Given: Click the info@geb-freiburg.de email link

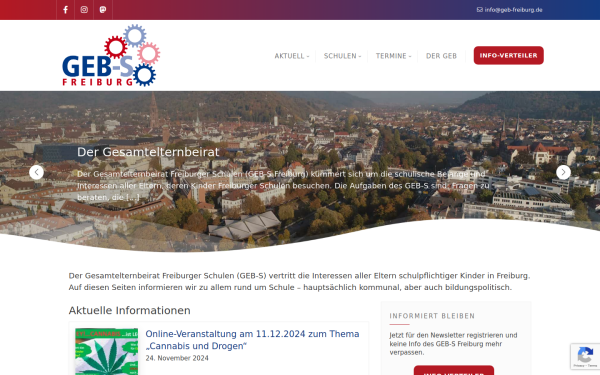Looking at the screenshot, I should (510, 10).
